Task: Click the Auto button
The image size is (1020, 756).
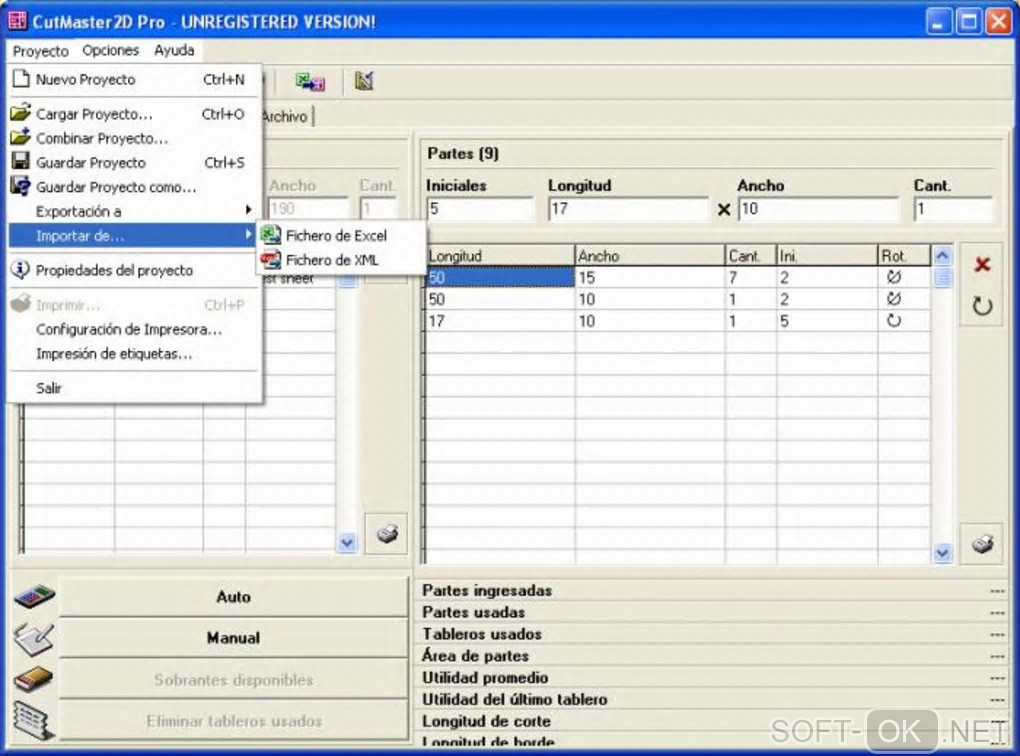Action: [x=233, y=597]
